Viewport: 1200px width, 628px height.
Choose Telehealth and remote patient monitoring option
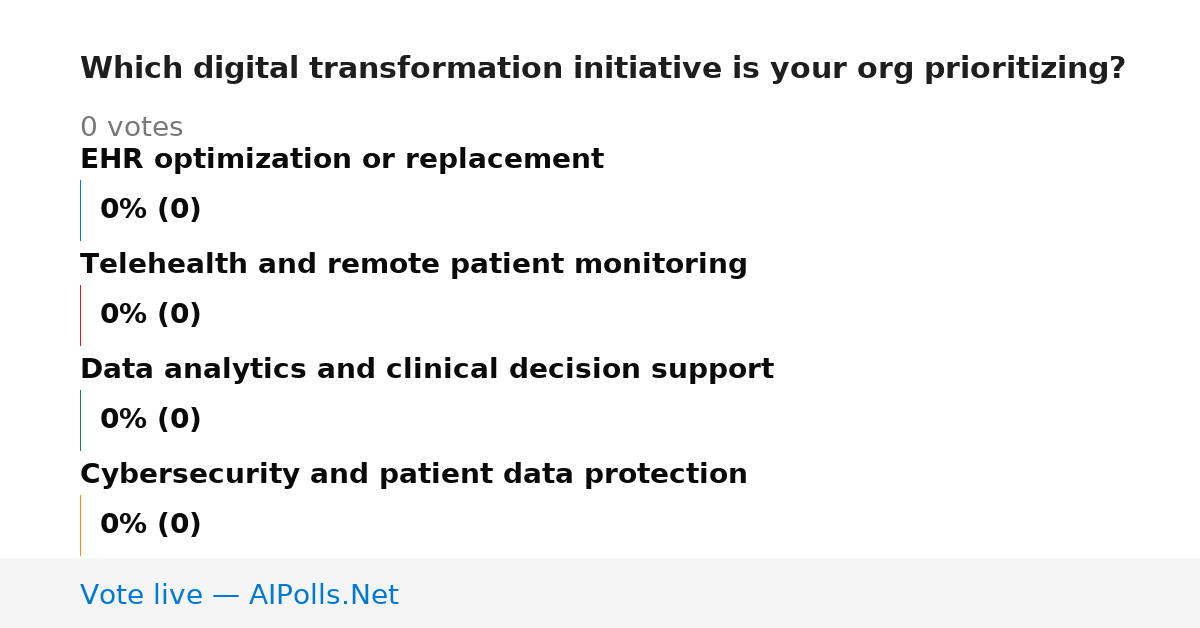tap(414, 265)
